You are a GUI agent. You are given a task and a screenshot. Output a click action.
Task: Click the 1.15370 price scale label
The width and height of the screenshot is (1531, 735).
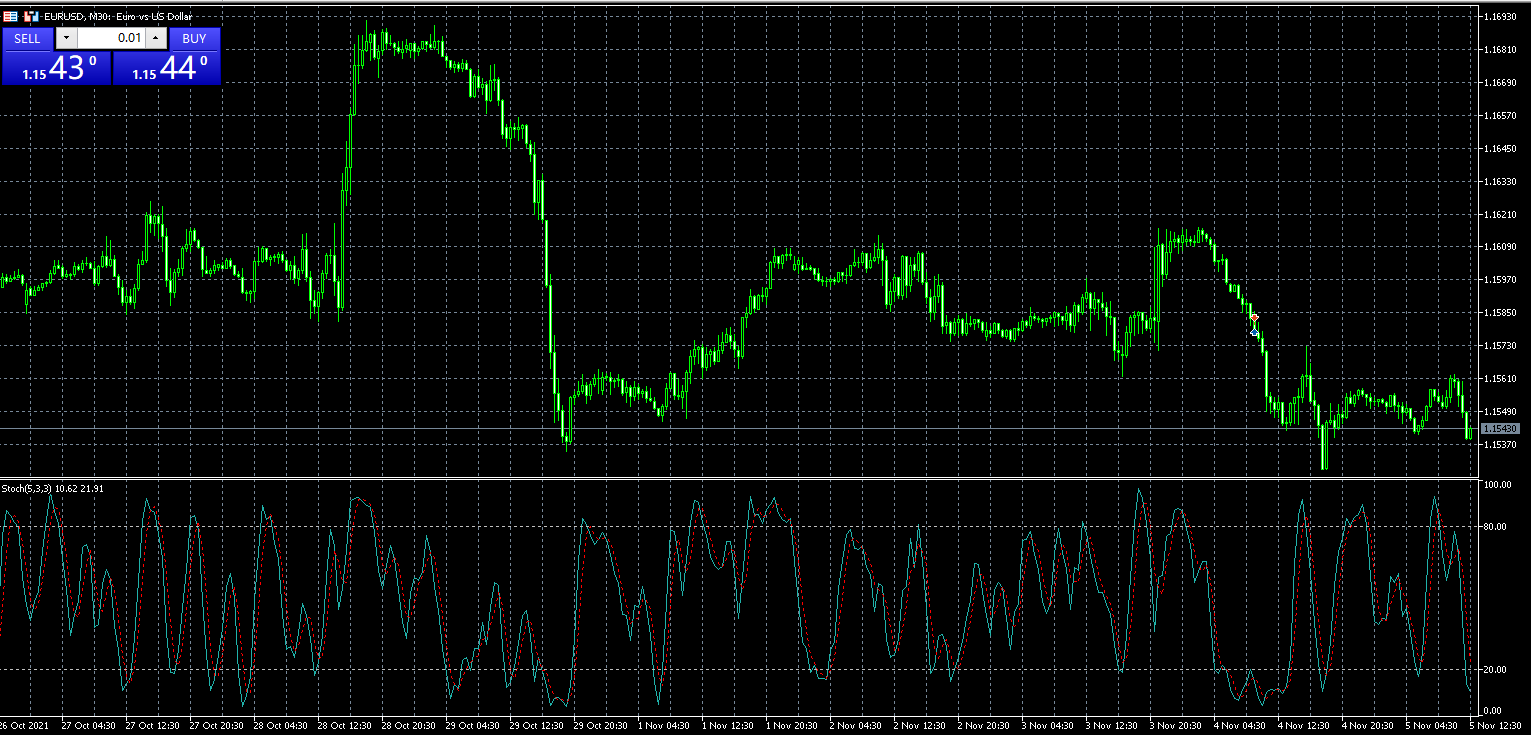pyautogui.click(x=1500, y=444)
